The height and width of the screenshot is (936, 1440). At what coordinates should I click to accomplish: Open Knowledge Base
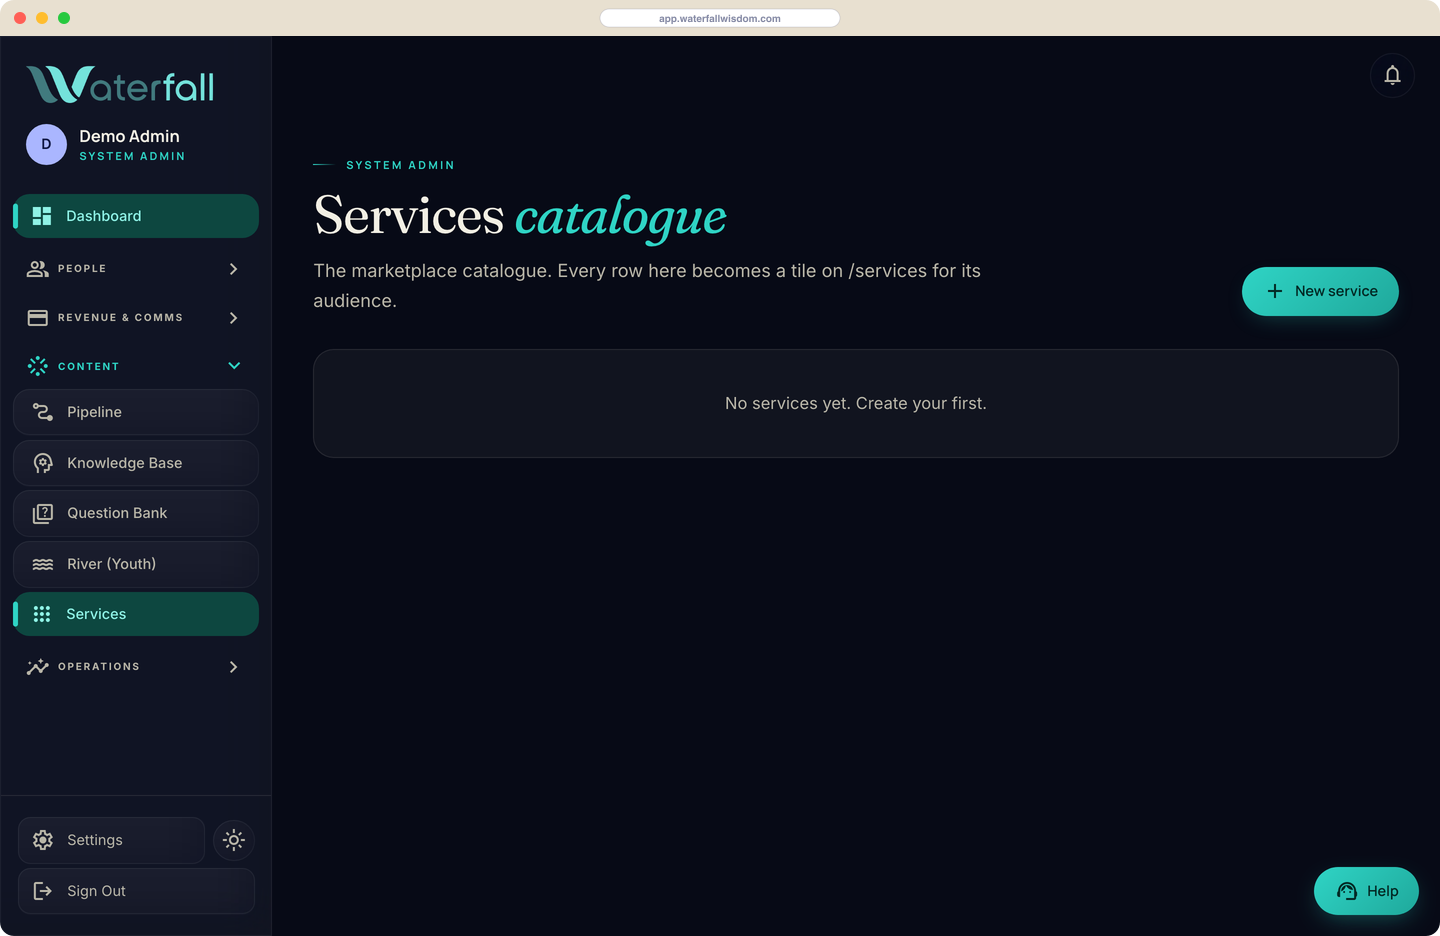136,463
